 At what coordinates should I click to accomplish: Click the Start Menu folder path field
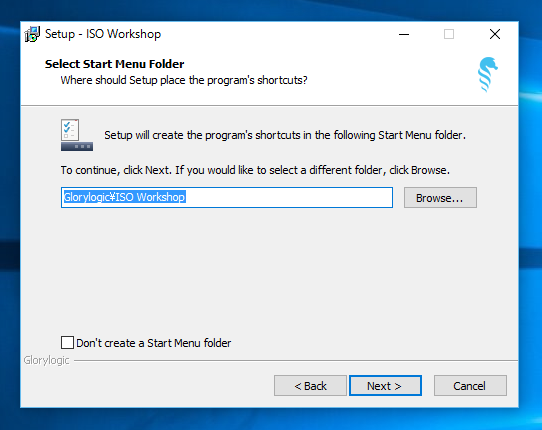227,197
